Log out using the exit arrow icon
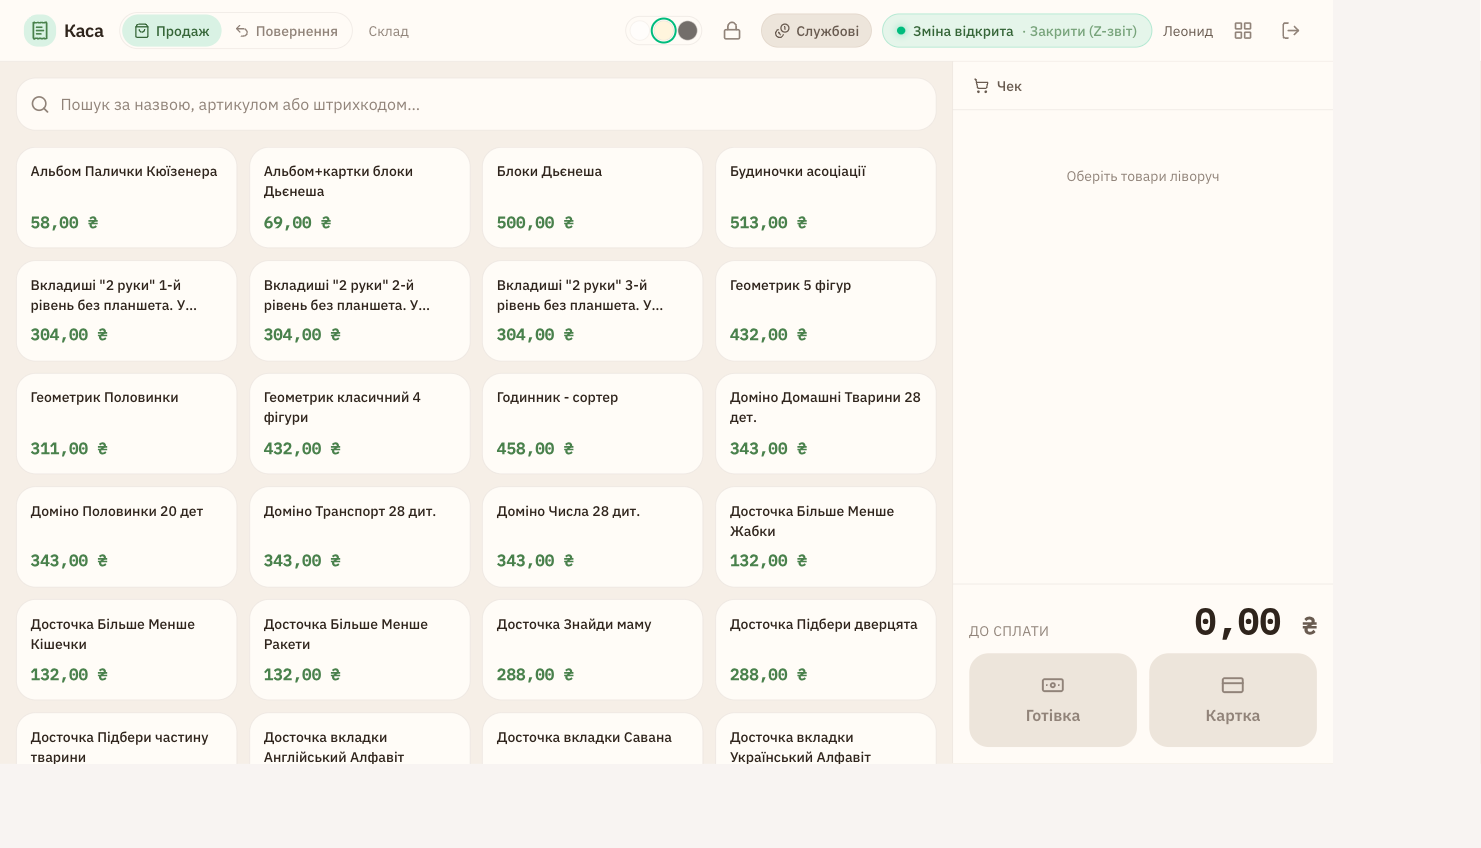This screenshot has width=1481, height=848. click(1291, 31)
